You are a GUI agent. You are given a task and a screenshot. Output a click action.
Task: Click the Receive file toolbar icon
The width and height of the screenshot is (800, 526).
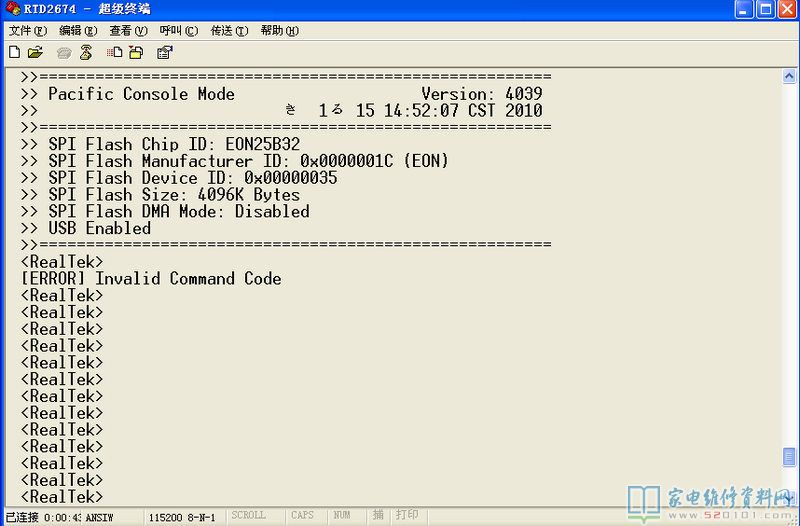click(x=137, y=52)
